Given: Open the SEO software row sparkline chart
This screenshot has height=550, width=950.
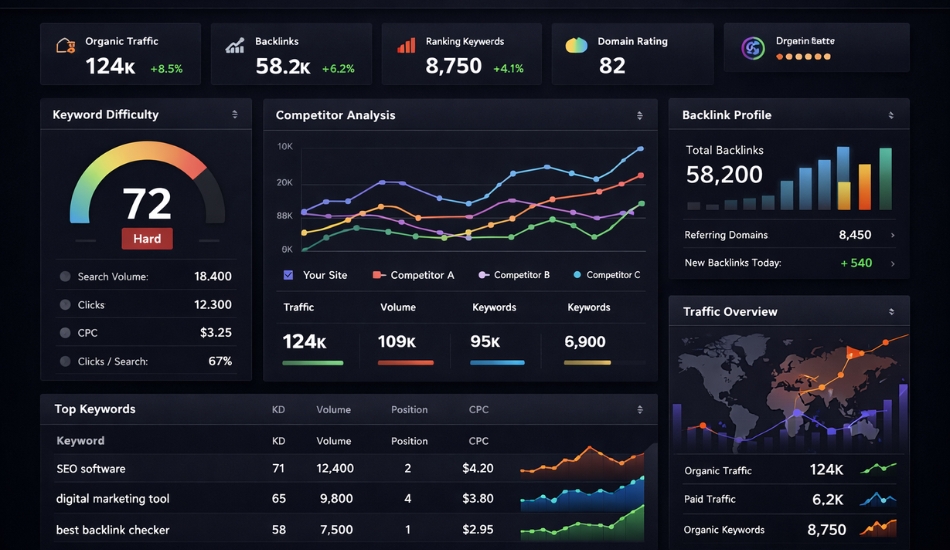Looking at the screenshot, I should [x=582, y=463].
